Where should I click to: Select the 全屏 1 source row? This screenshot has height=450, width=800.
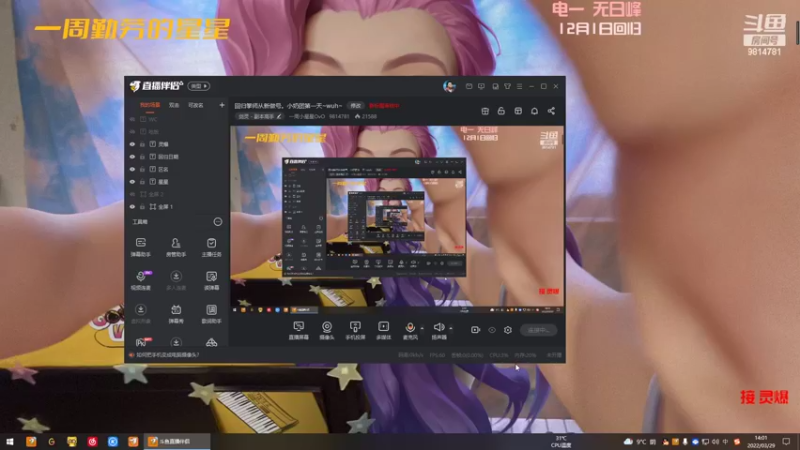177,207
